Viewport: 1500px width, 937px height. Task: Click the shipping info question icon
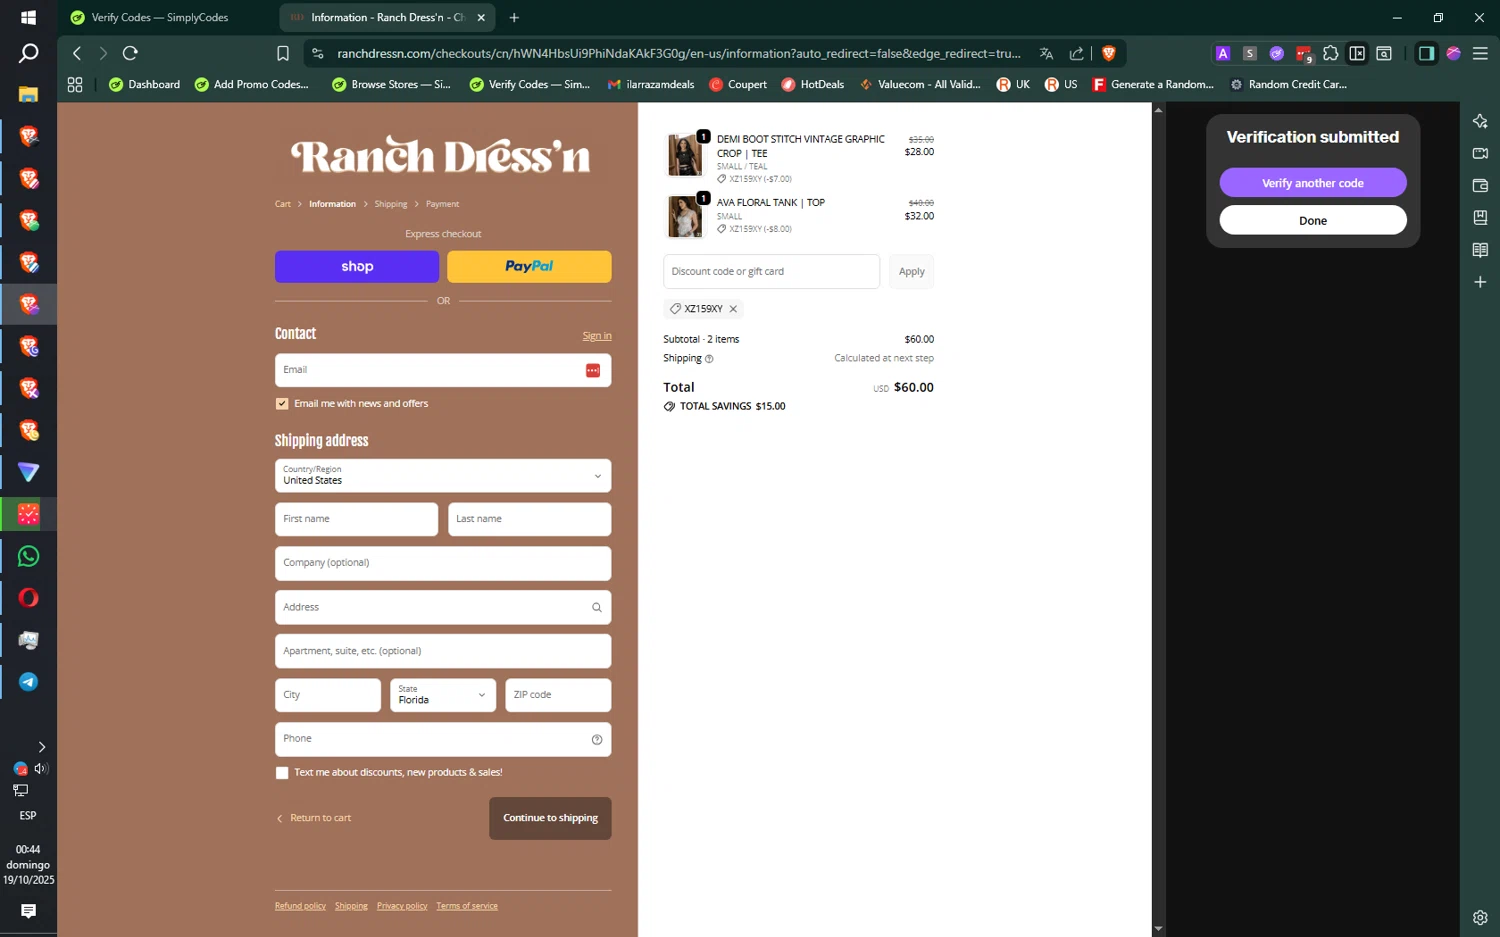tap(709, 359)
